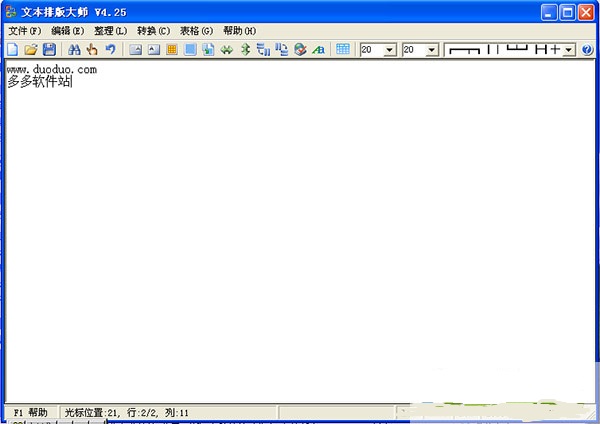Screen dimensions: 600x424
Task: Click the F1 帮助 status bar button
Action: pos(30,412)
